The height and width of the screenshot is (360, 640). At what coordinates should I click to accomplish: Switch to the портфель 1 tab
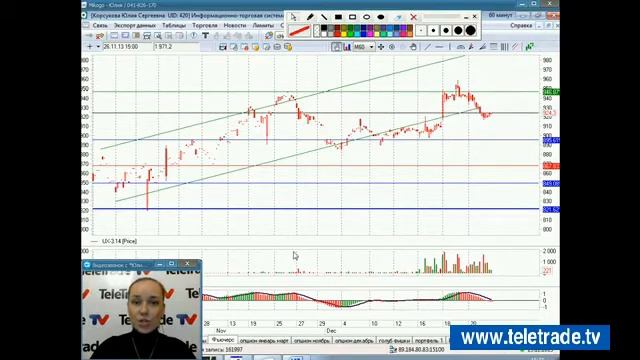coord(429,340)
